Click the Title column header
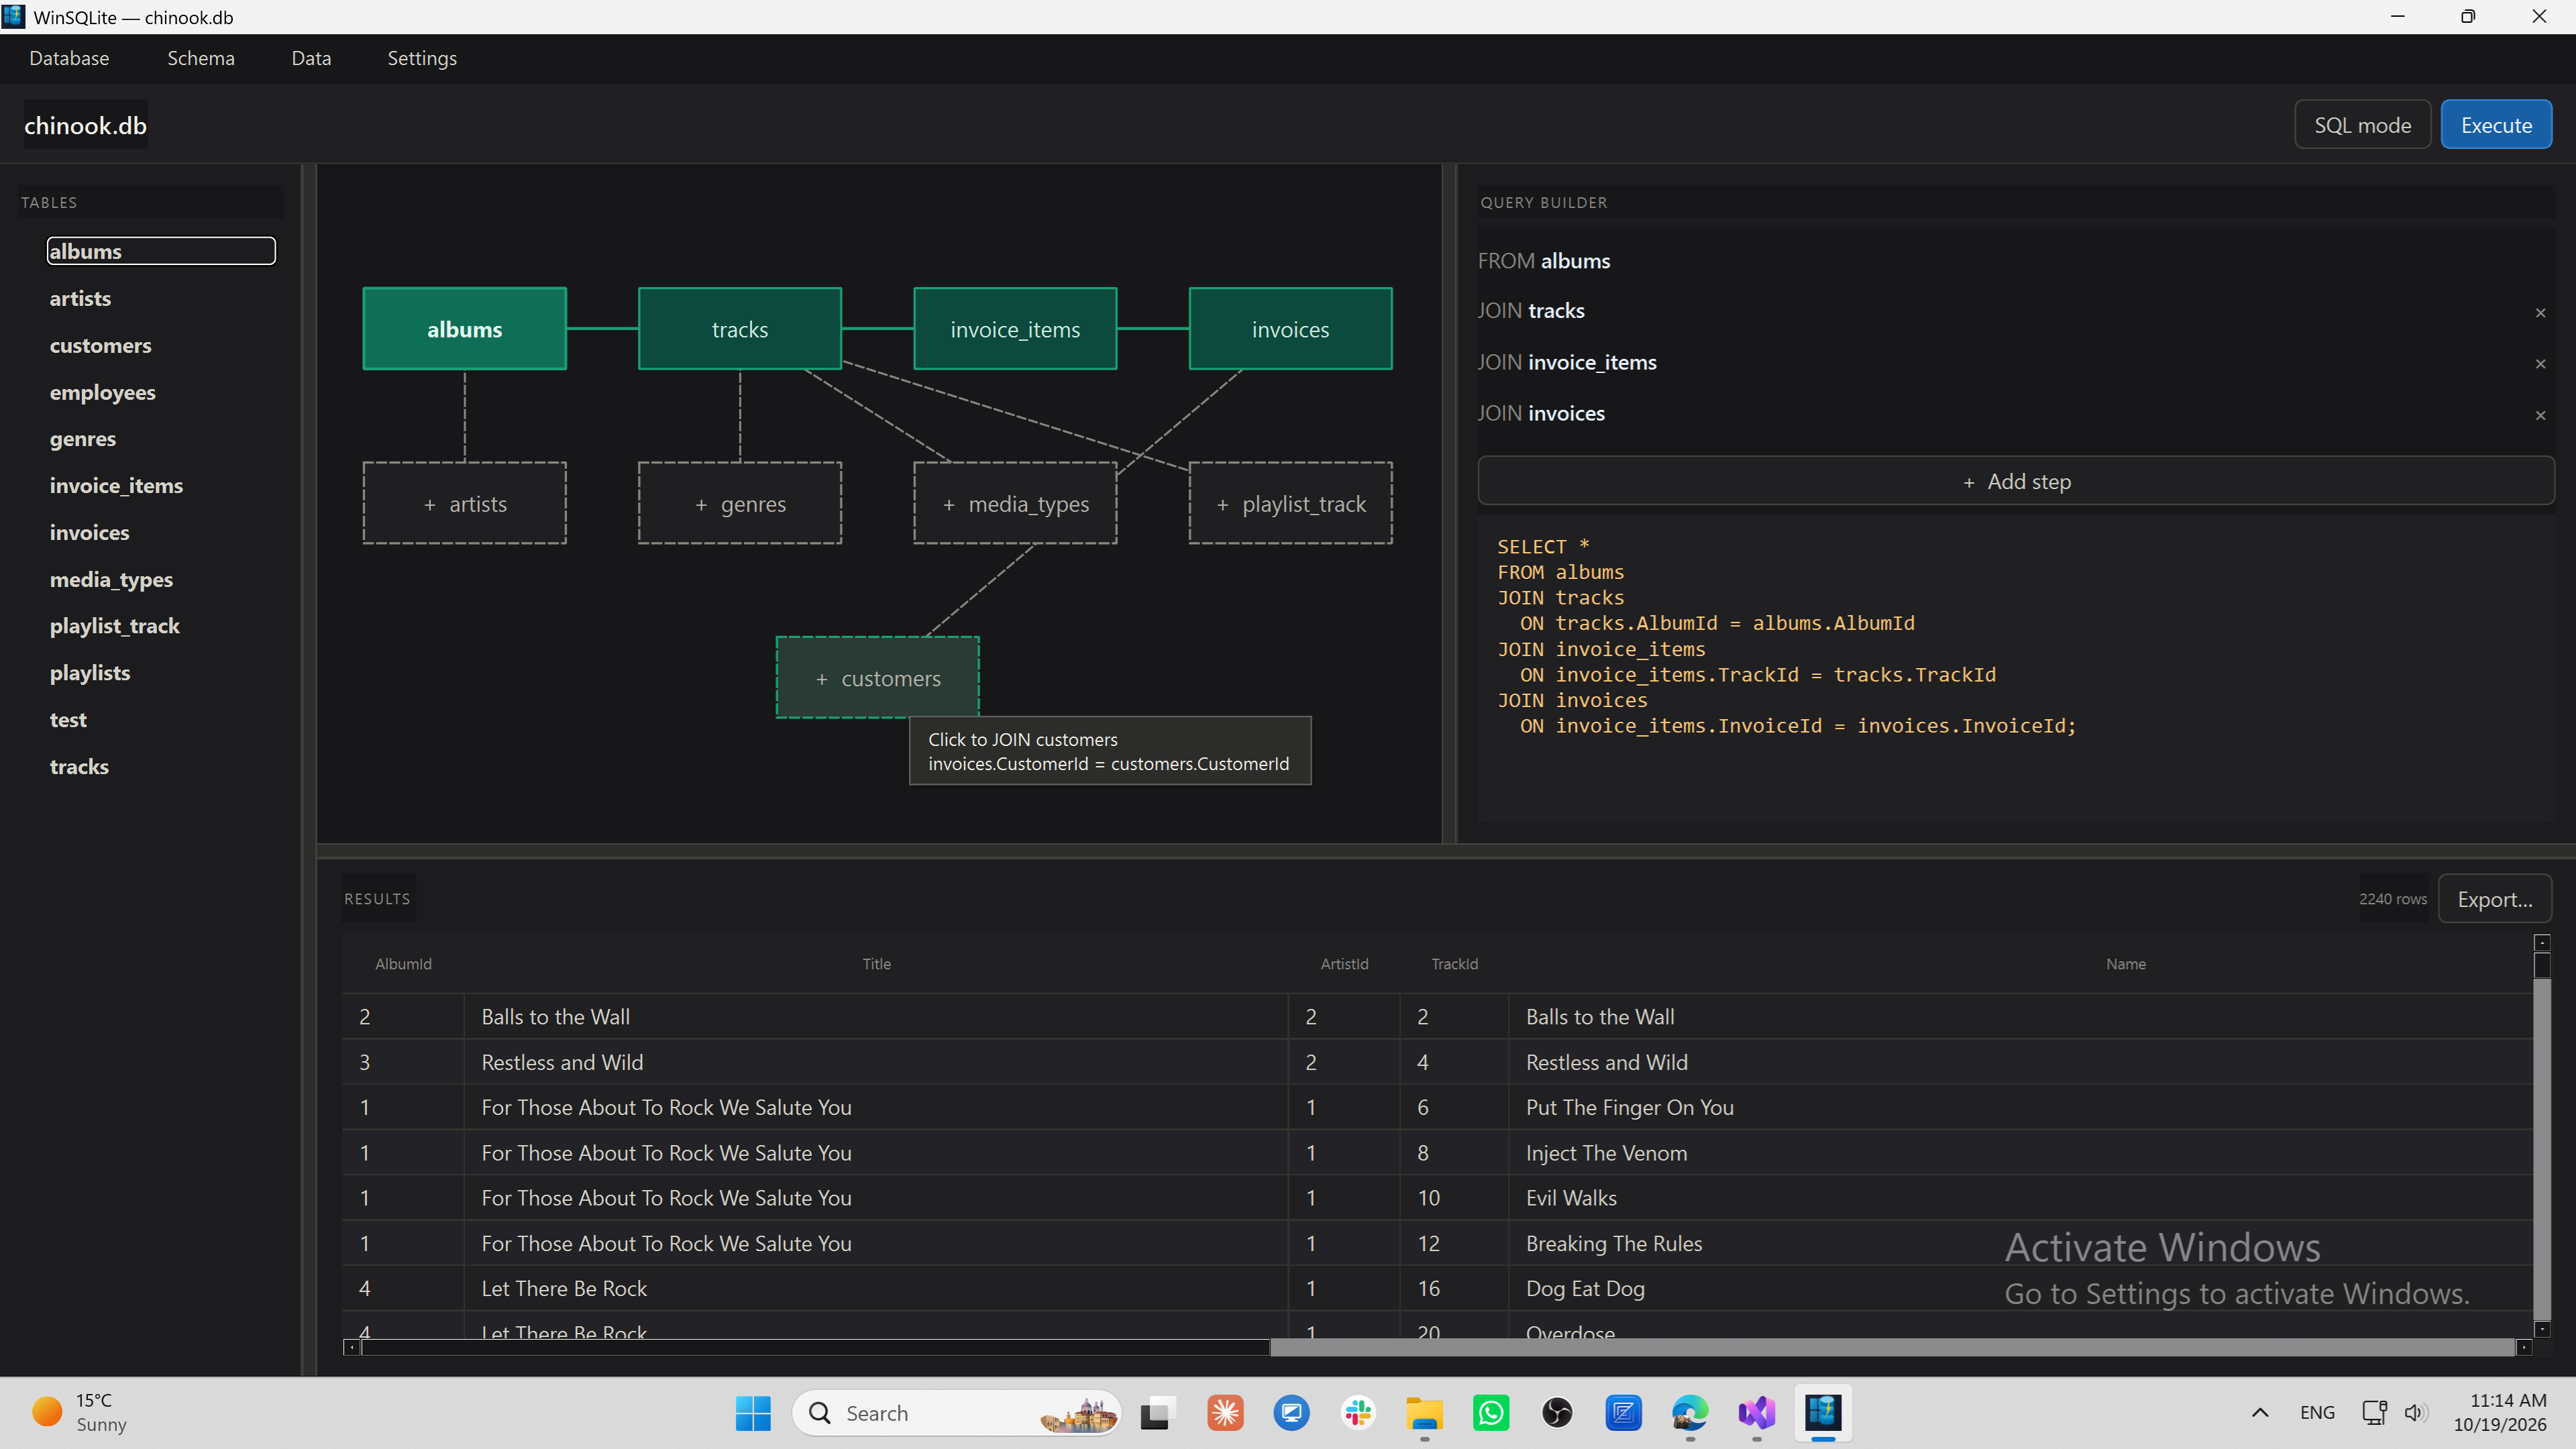 [877, 964]
